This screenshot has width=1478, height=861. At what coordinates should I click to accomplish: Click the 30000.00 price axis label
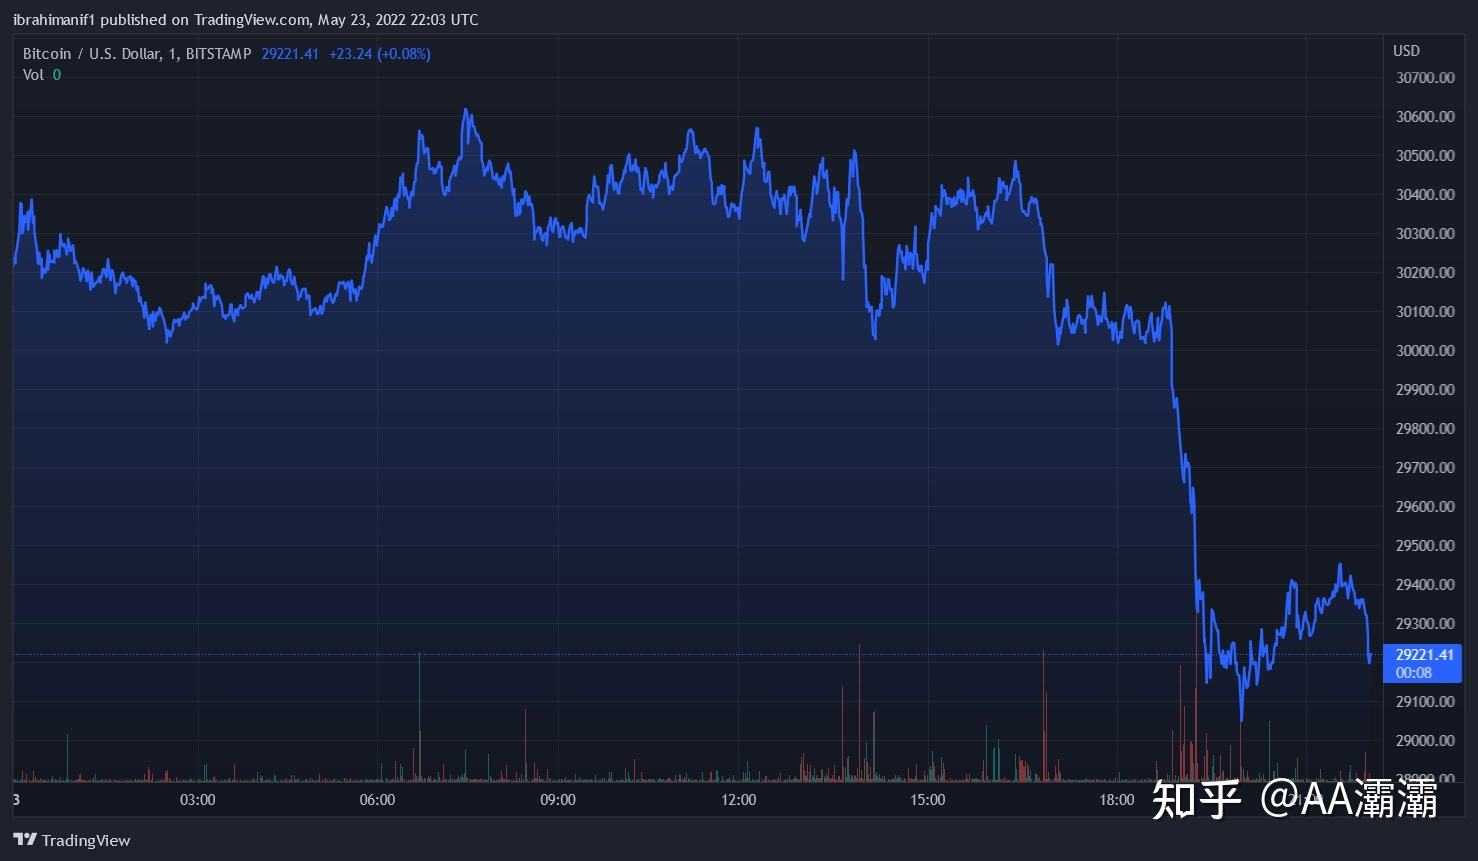point(1425,351)
